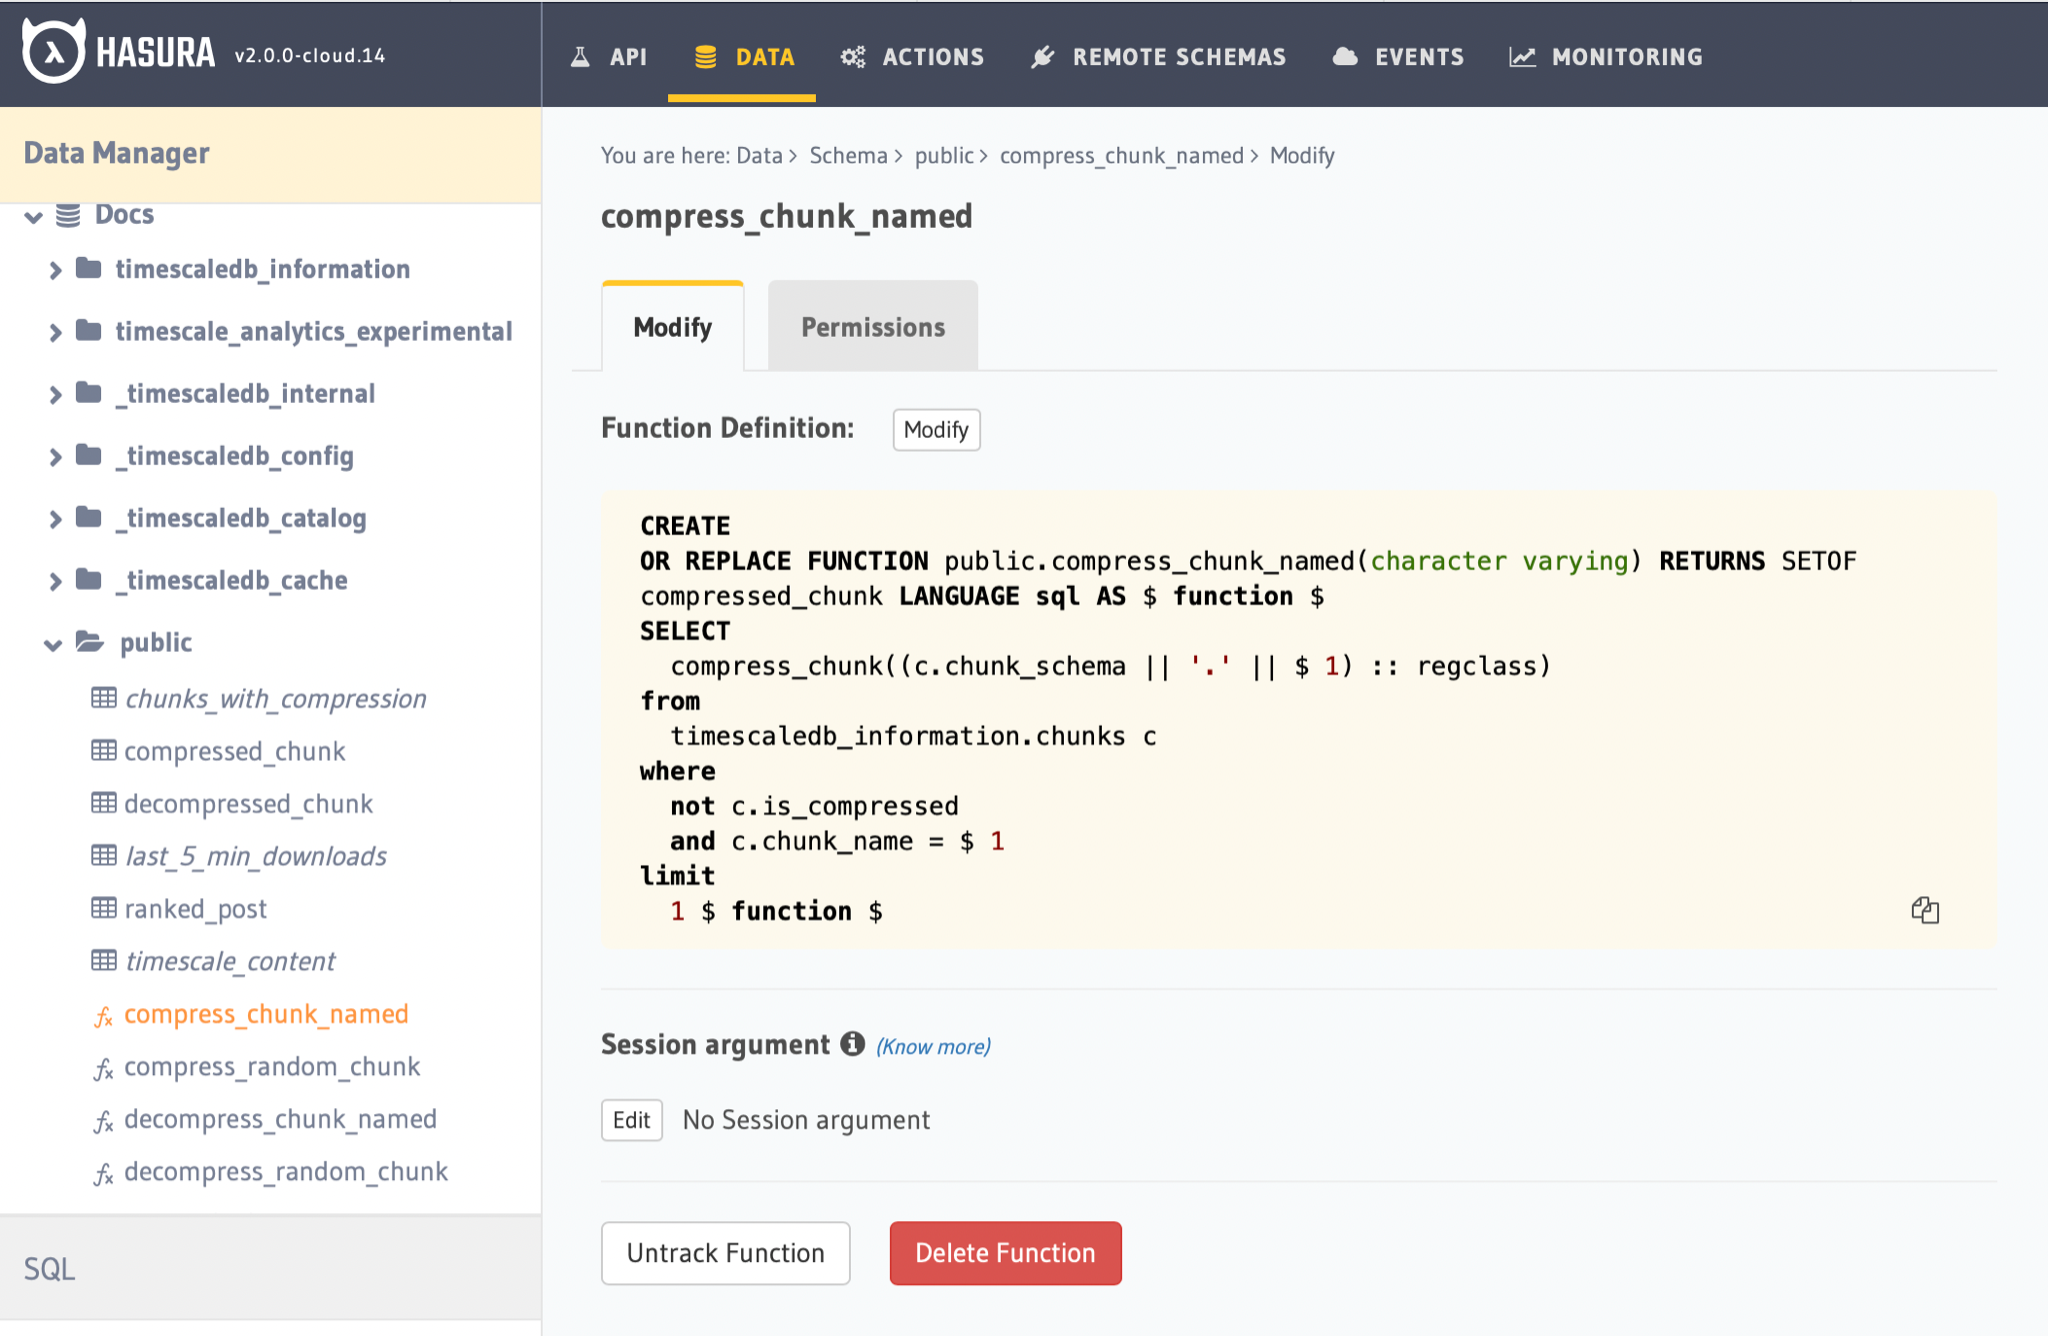Image resolution: width=2048 pixels, height=1336 pixels.
Task: Select the compress_chunk_named function
Action: click(x=266, y=1014)
